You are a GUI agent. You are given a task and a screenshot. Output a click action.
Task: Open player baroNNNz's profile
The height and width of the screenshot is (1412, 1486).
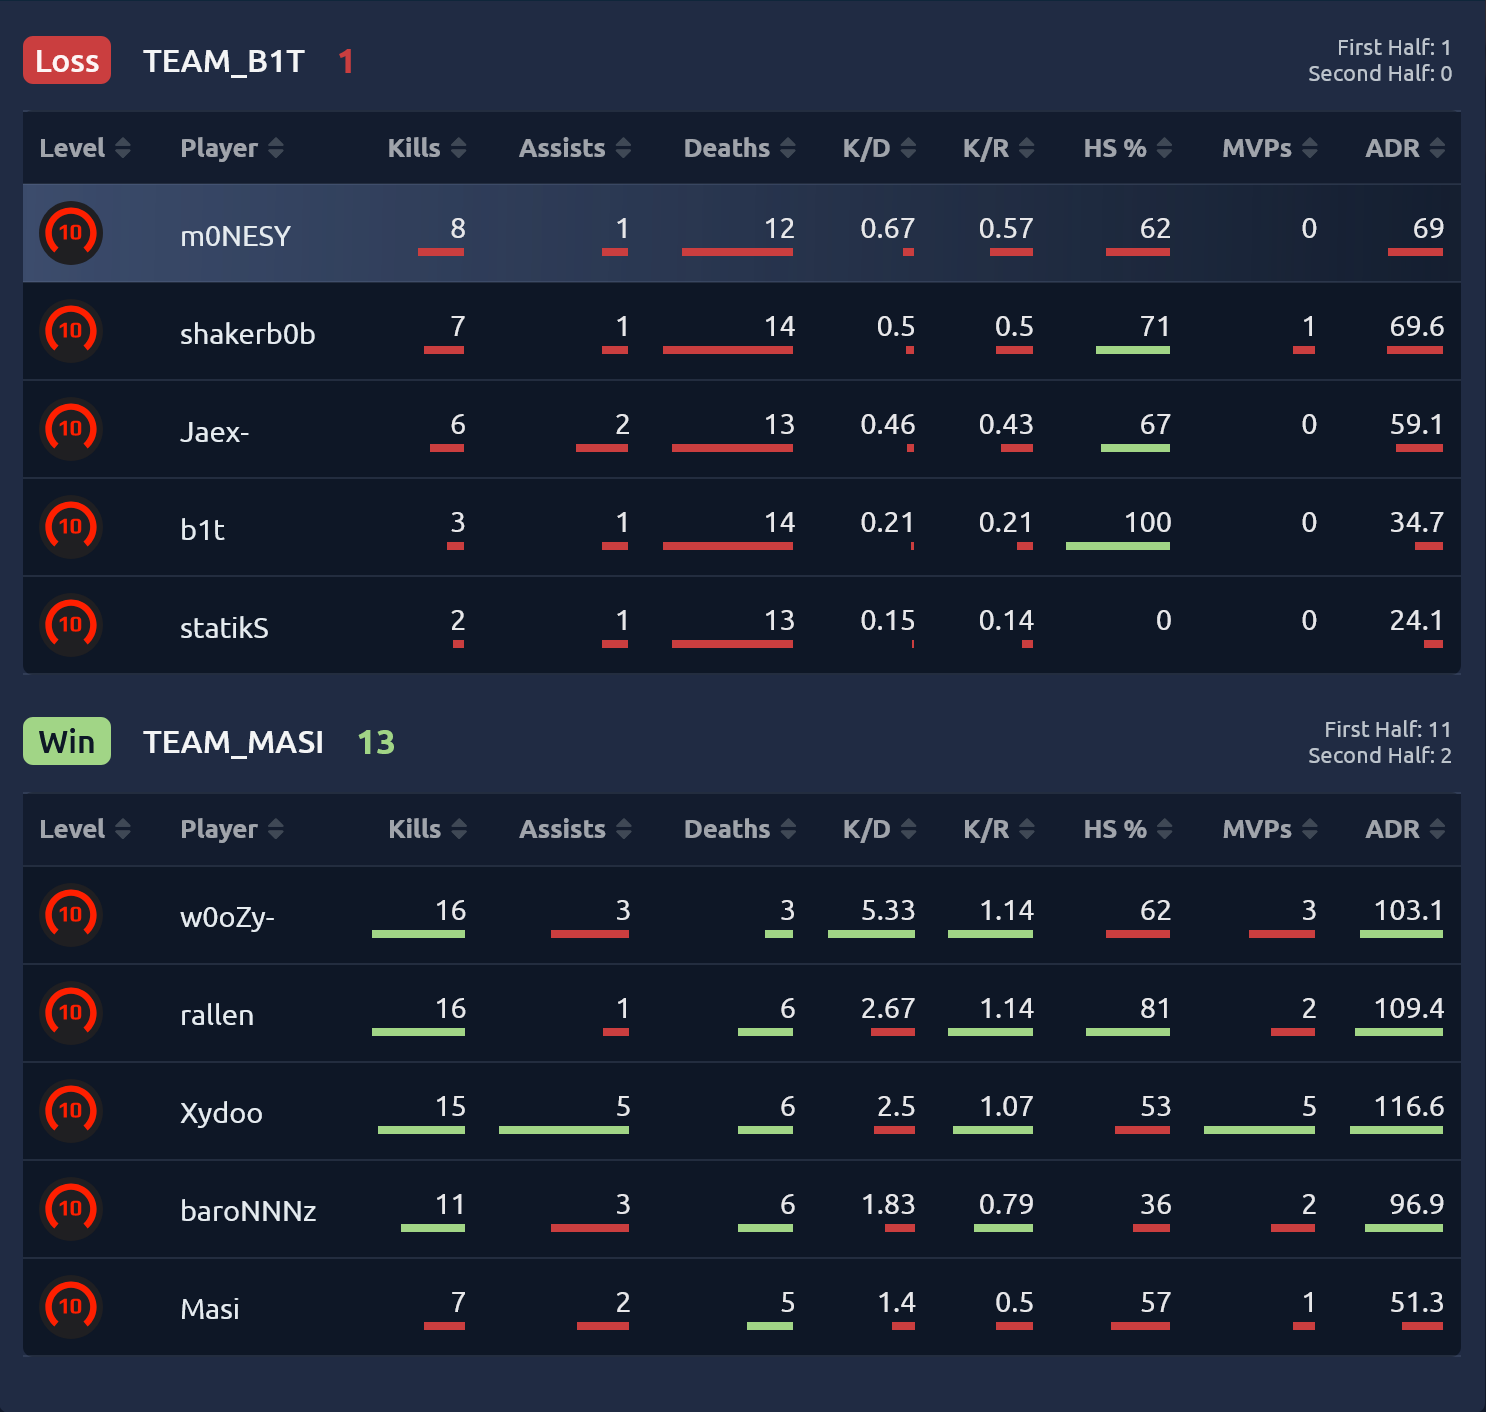tap(248, 1211)
